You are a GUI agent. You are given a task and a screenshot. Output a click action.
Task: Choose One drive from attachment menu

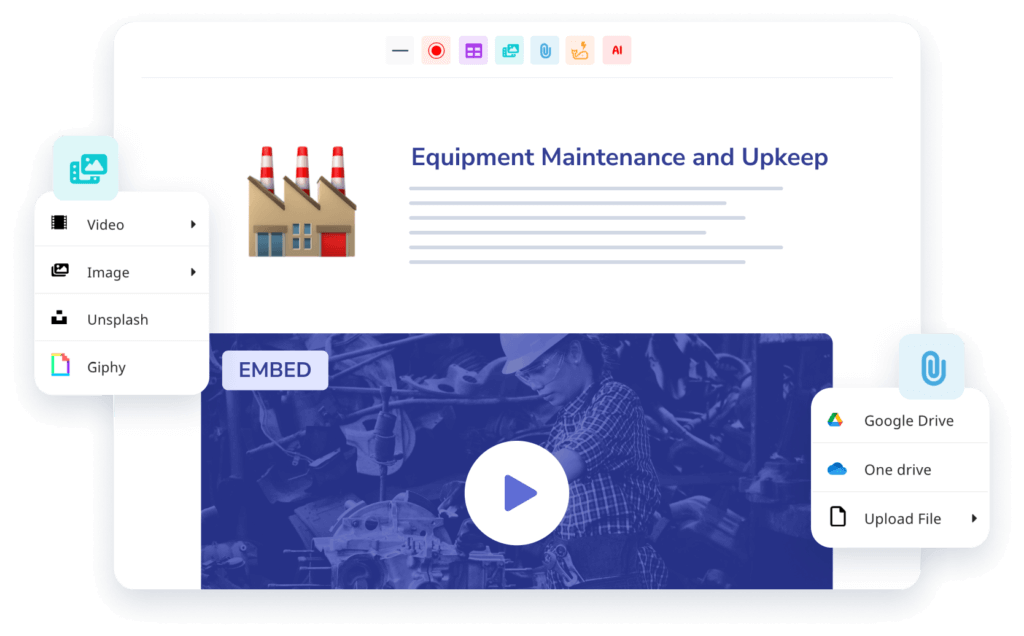point(897,470)
